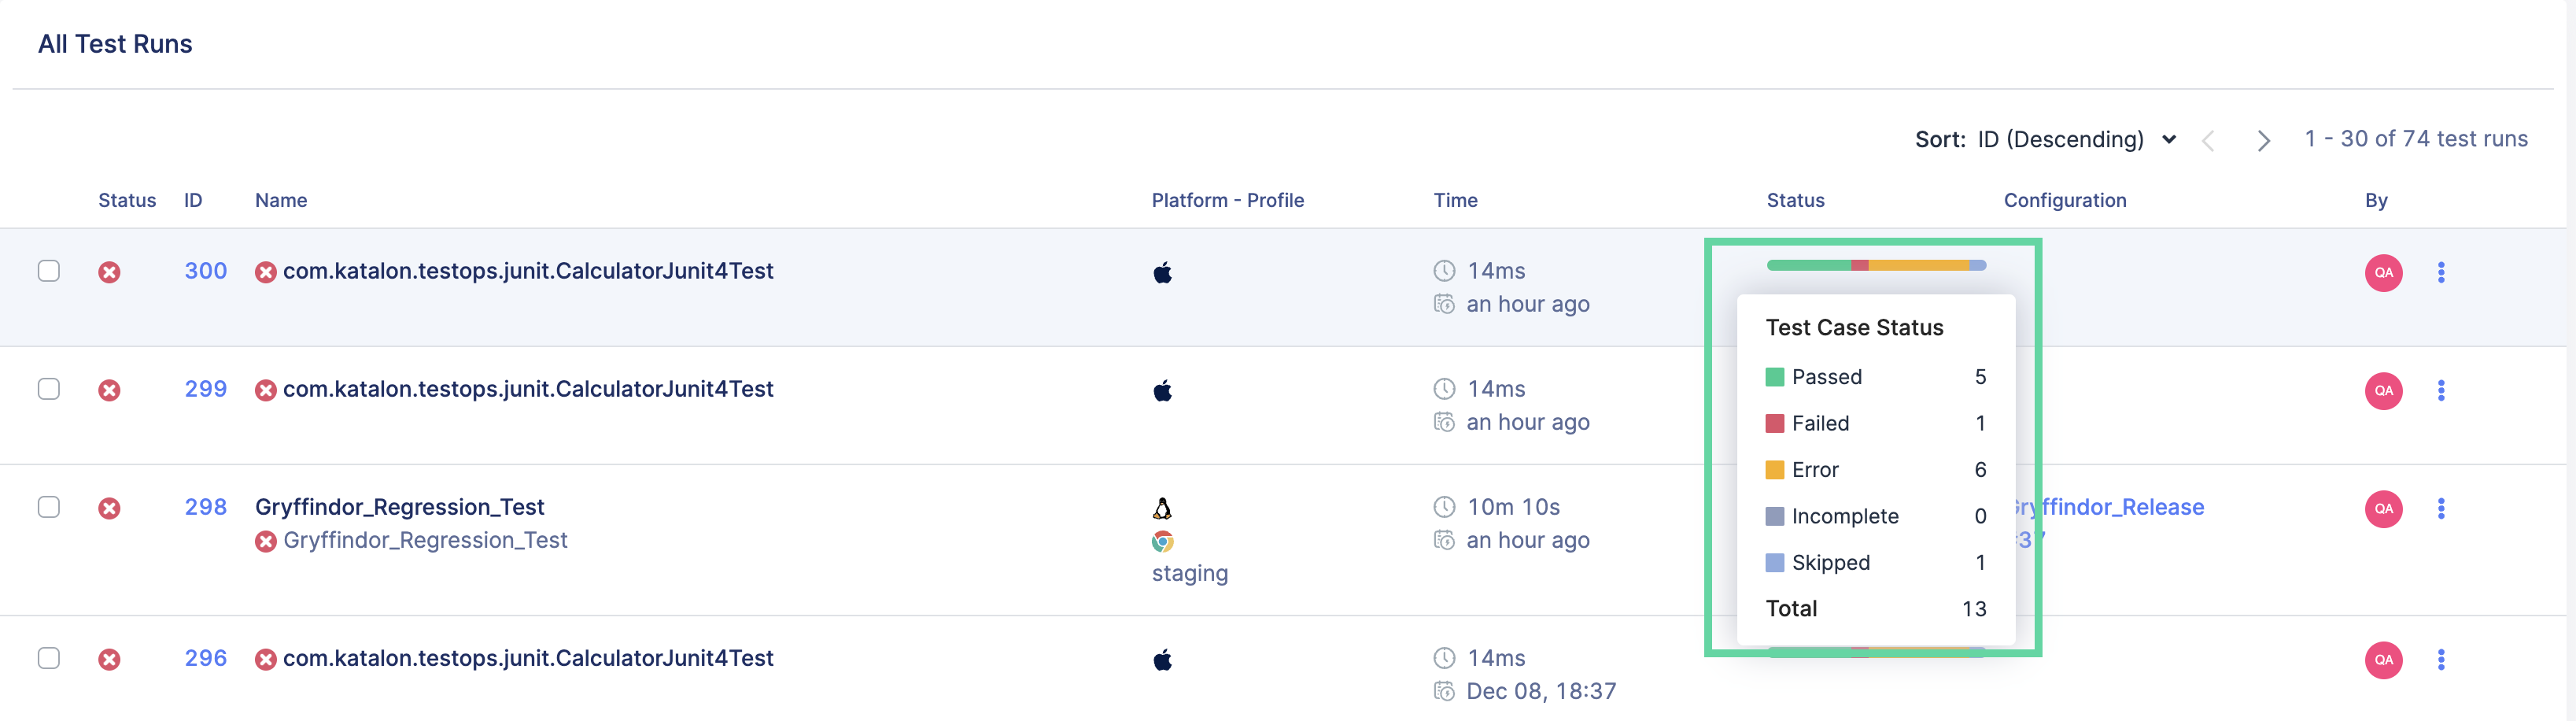Open the Sort ID (Descending) dropdown
The image size is (2576, 721).
2075,139
